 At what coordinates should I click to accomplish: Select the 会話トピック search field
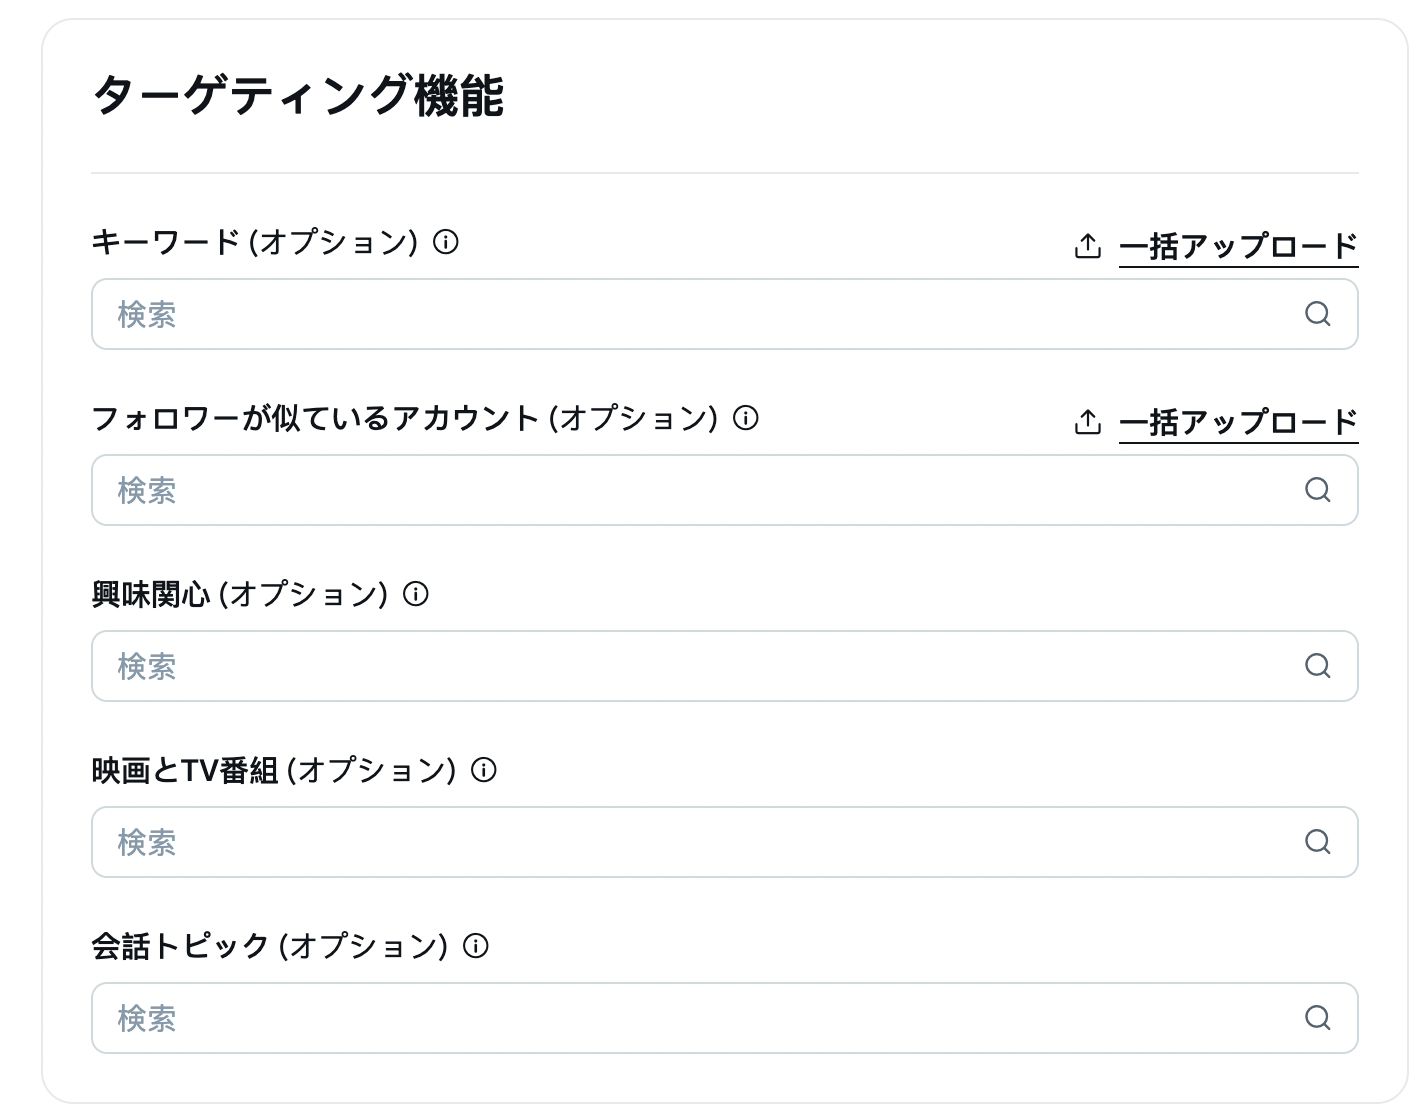(x=725, y=1018)
